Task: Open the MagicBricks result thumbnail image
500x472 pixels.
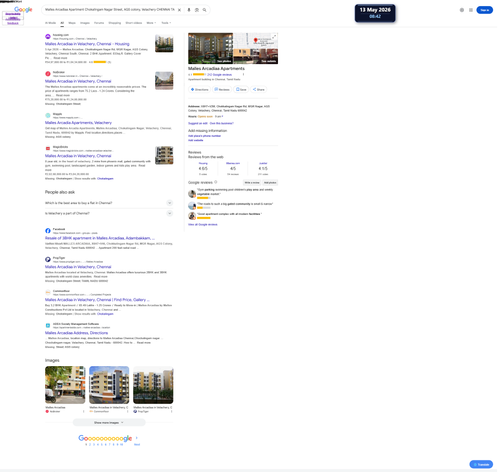Action: coord(164,155)
